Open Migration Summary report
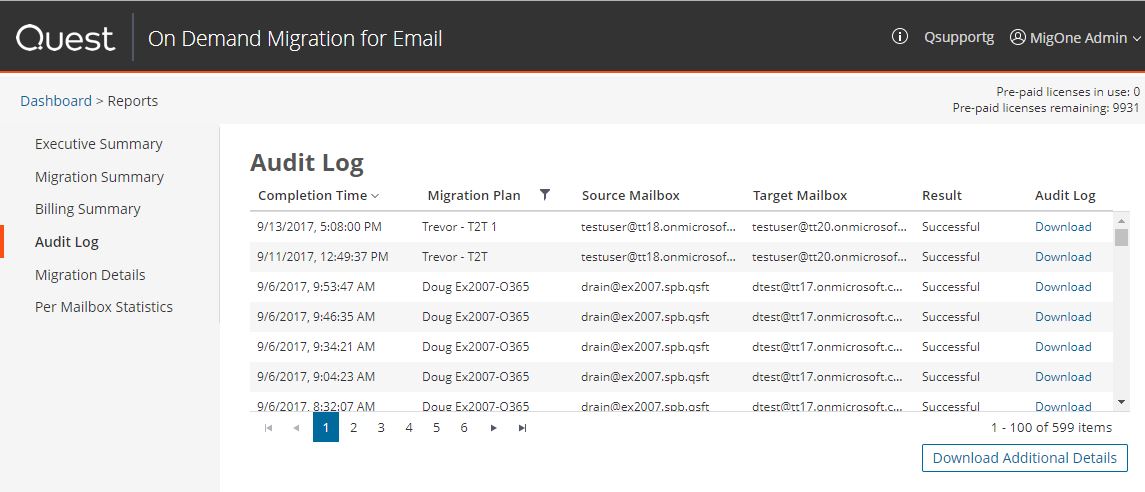This screenshot has height=492, width=1145. click(x=99, y=177)
